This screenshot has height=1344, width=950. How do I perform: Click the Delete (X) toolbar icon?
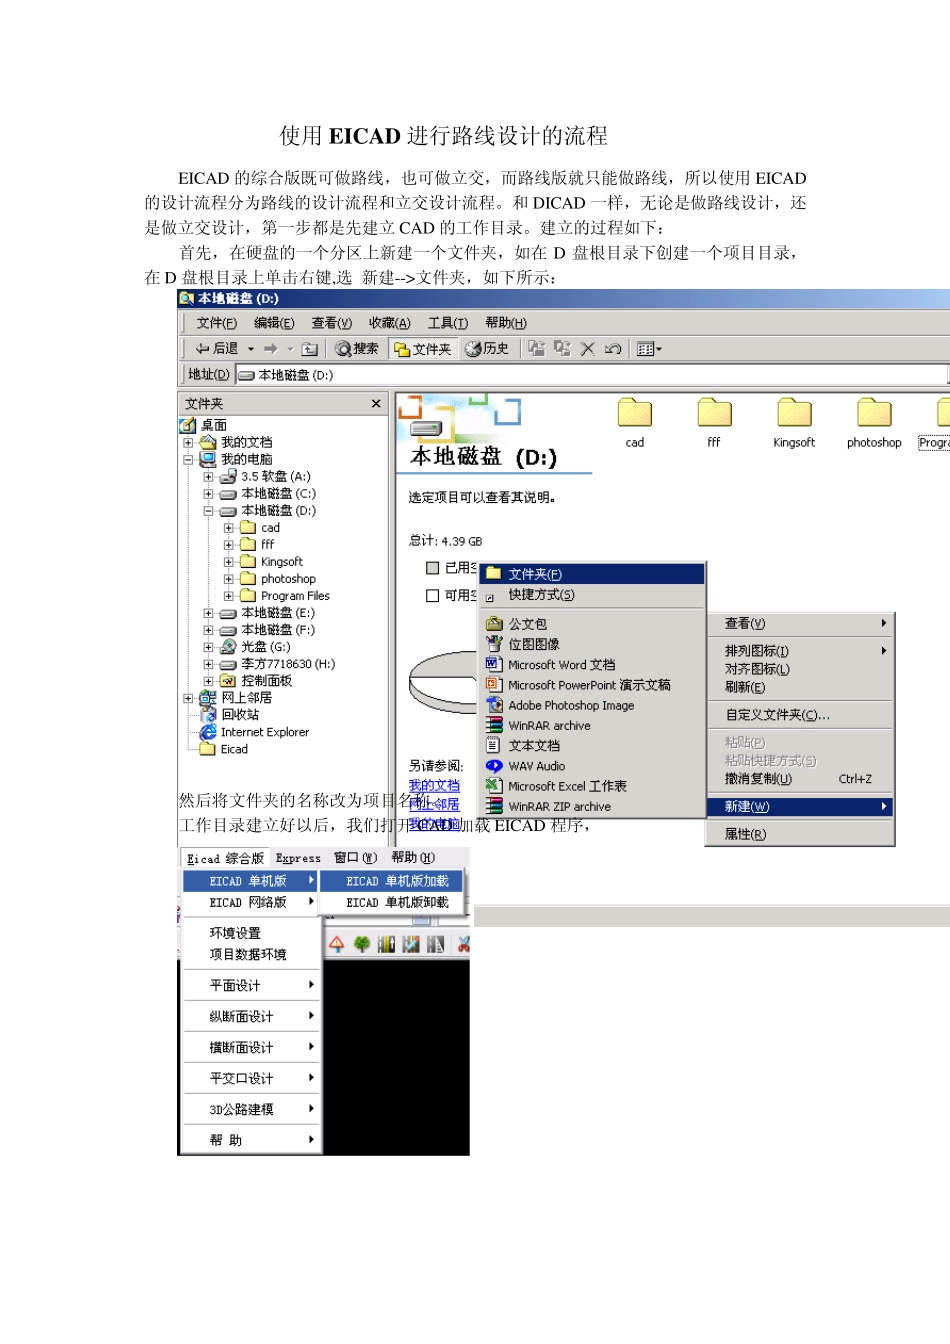pyautogui.click(x=587, y=348)
